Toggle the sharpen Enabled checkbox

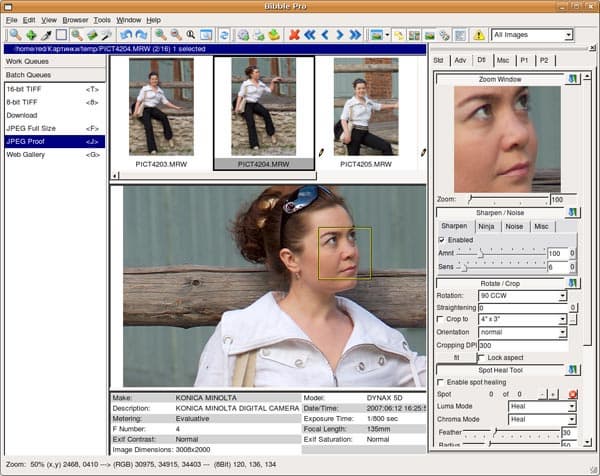tap(442, 240)
